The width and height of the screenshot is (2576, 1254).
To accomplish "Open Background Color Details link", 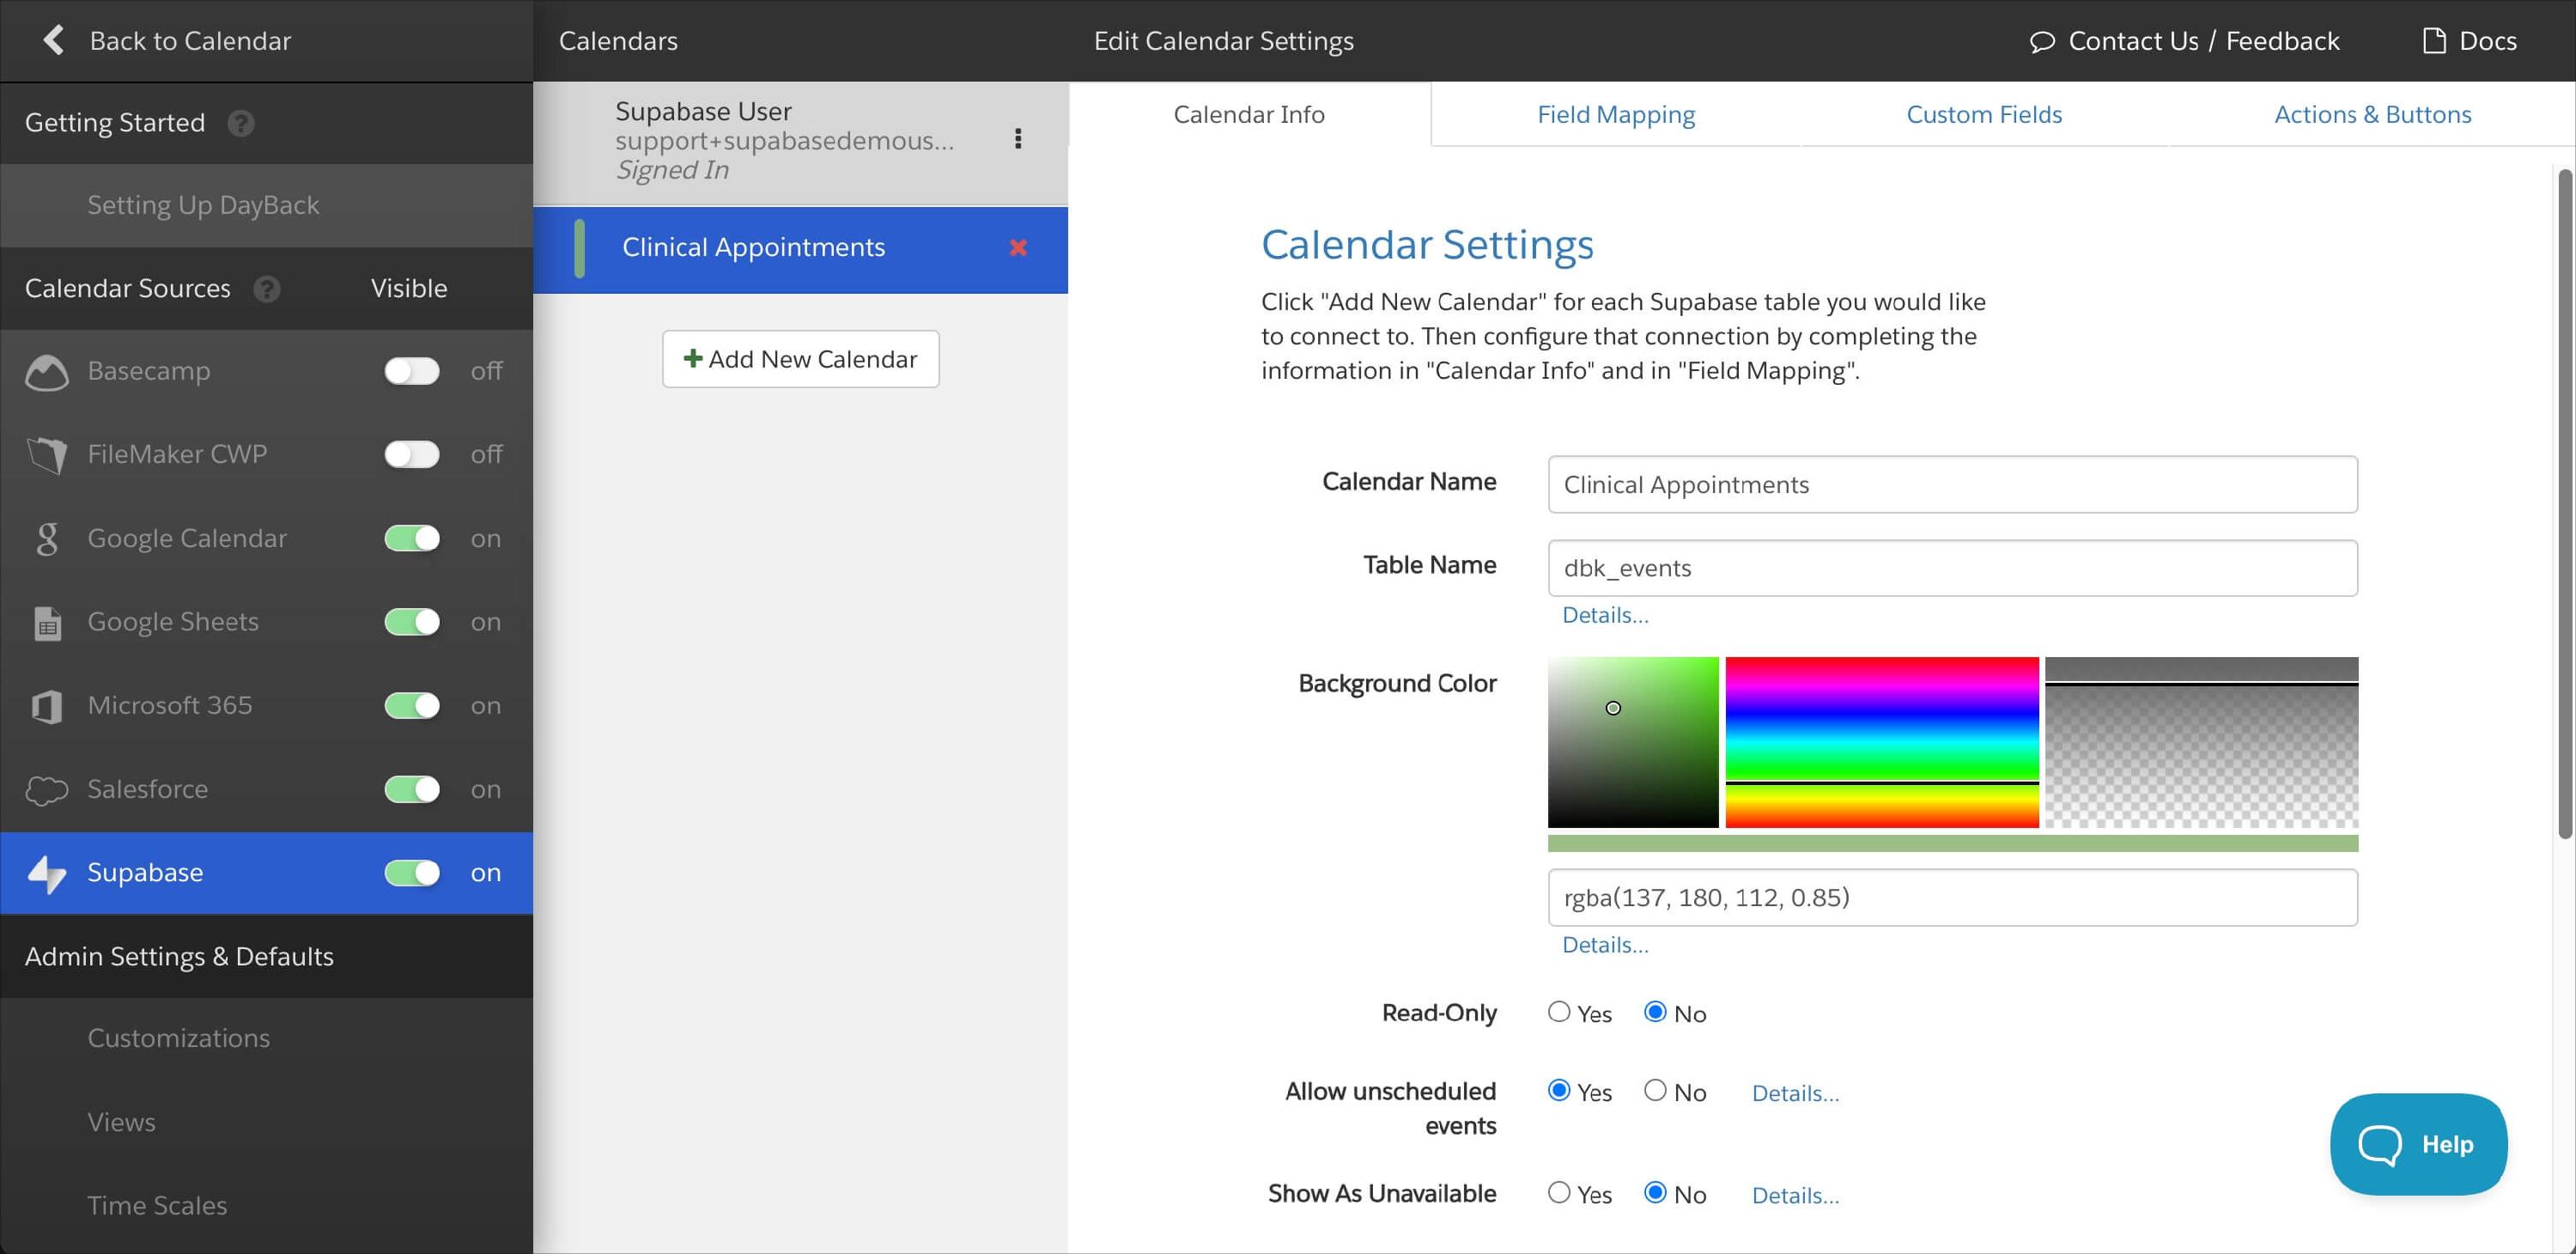I will coord(1605,945).
